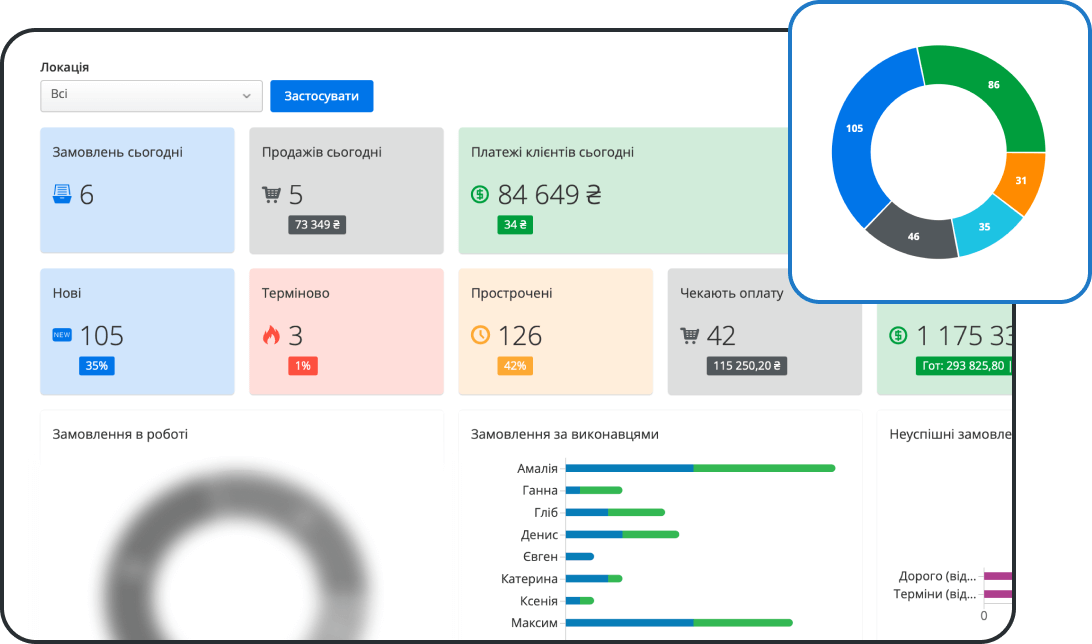Click the 42% badge under Прострочені
The width and height of the screenshot is (1092, 644).
tap(515, 366)
